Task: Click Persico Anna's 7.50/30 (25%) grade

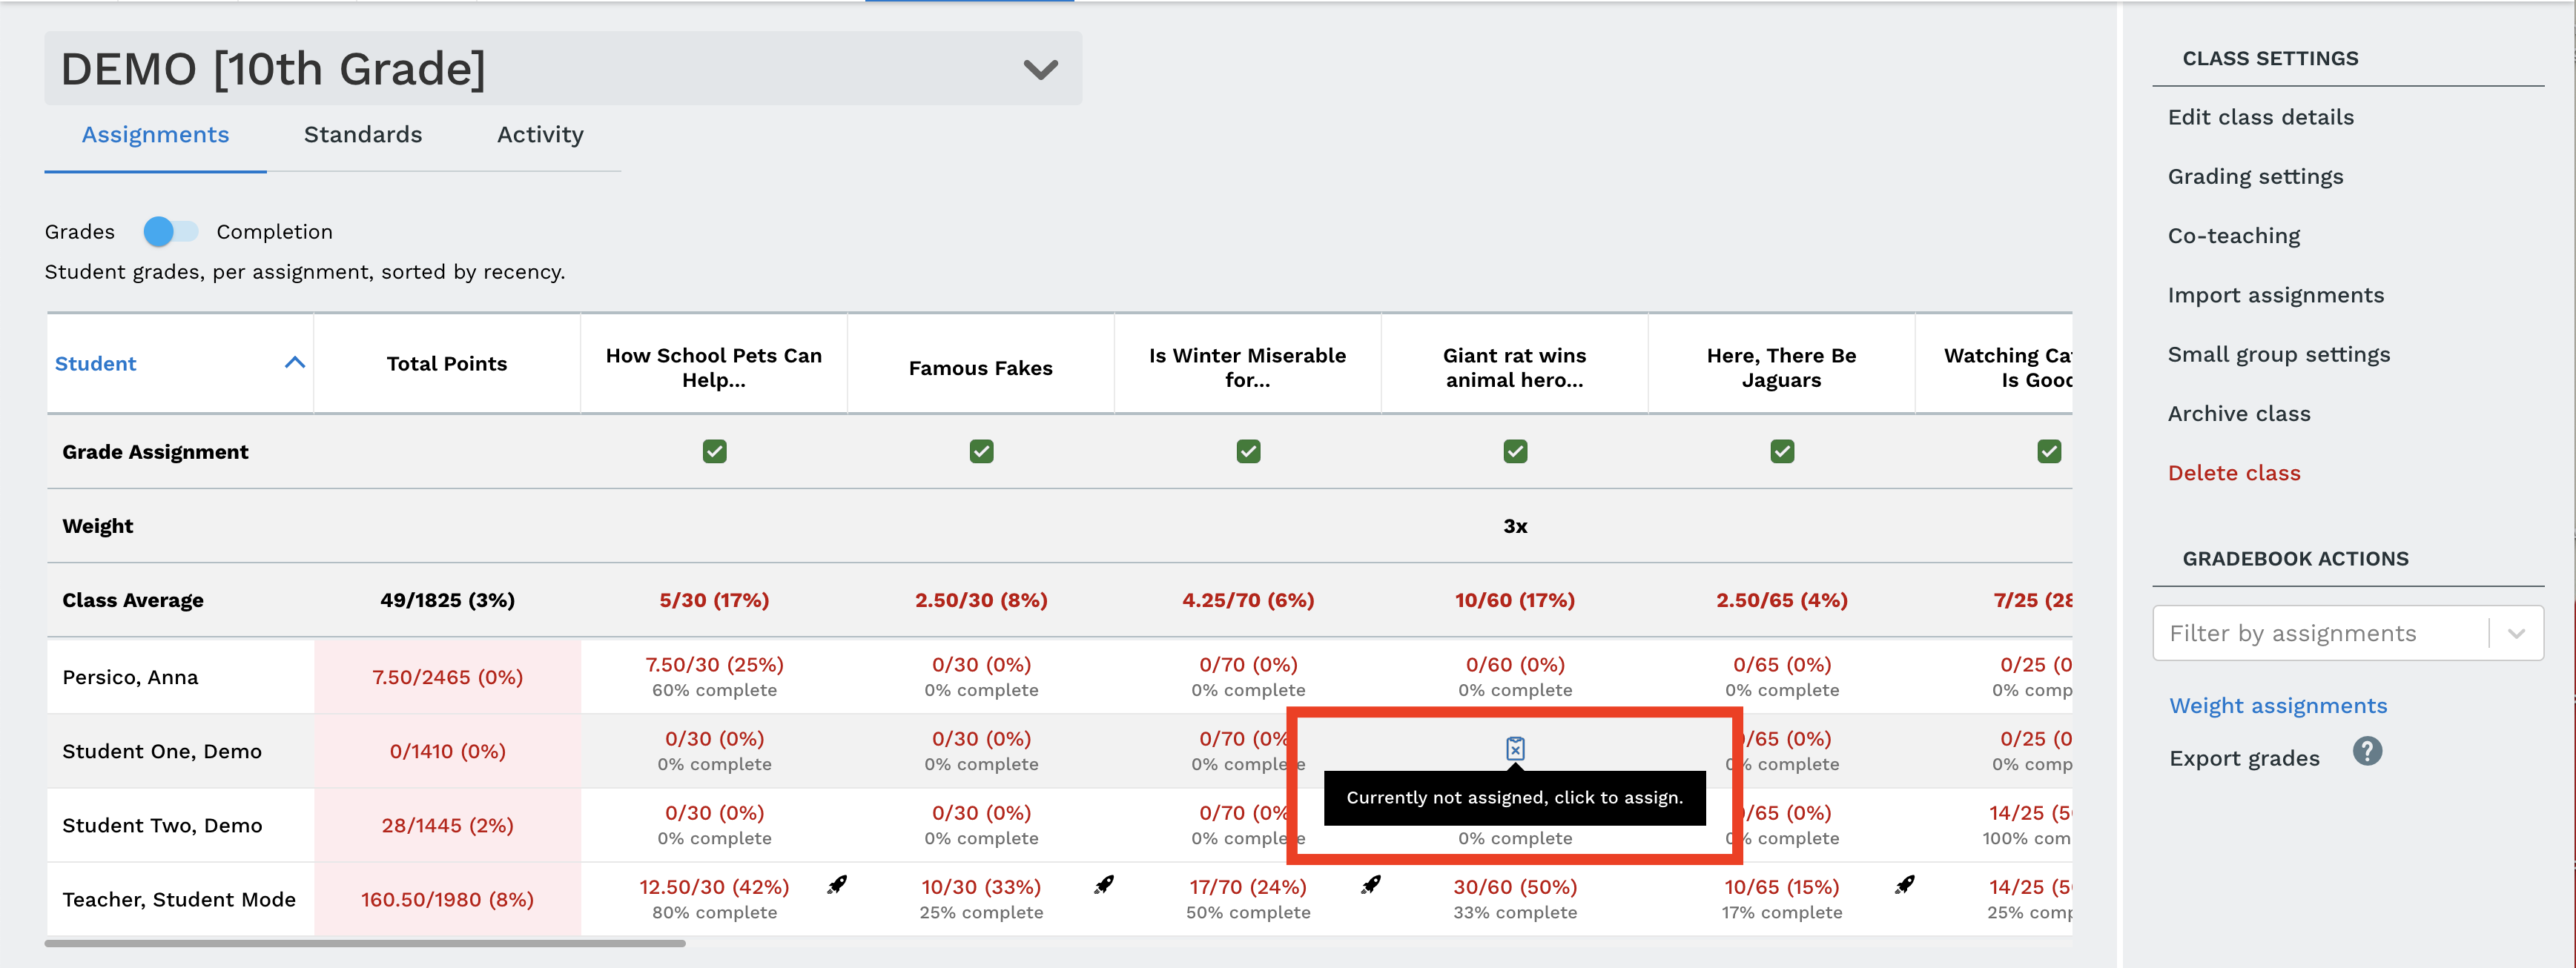Action: coord(714,664)
